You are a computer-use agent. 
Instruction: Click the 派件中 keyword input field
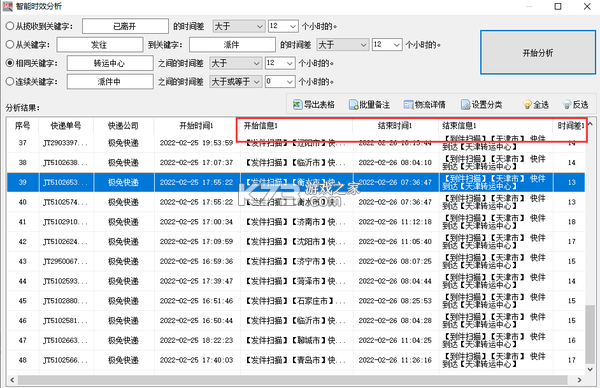click(x=110, y=81)
